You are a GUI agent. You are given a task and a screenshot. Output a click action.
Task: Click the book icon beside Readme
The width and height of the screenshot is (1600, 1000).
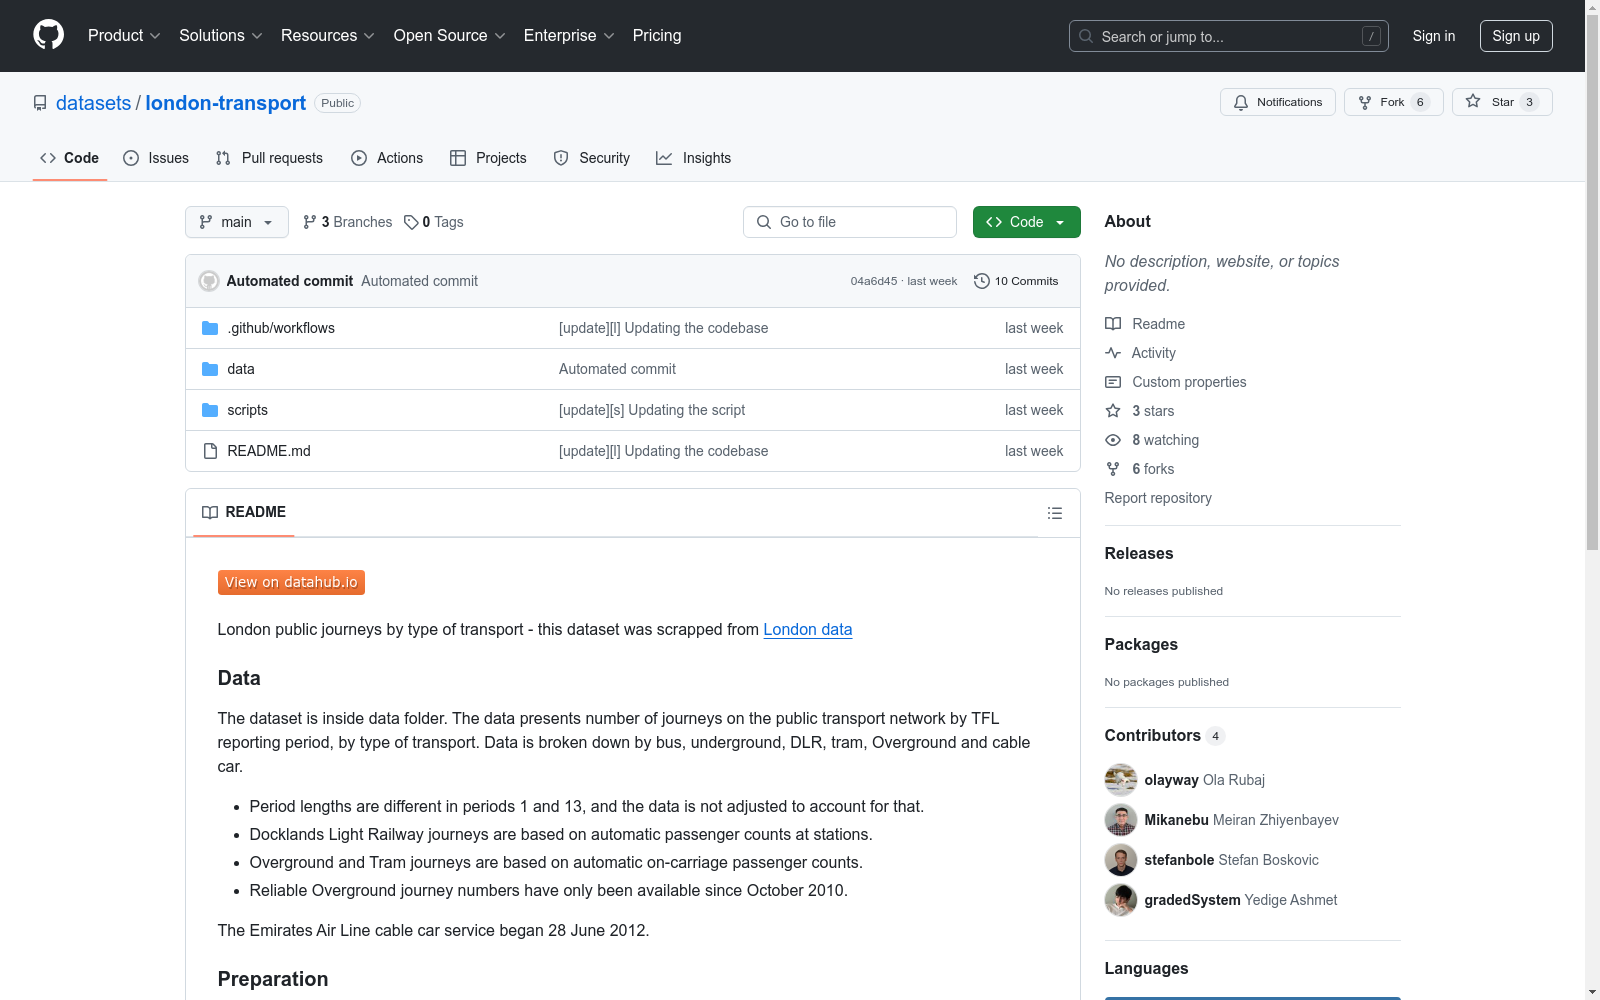coord(1113,324)
